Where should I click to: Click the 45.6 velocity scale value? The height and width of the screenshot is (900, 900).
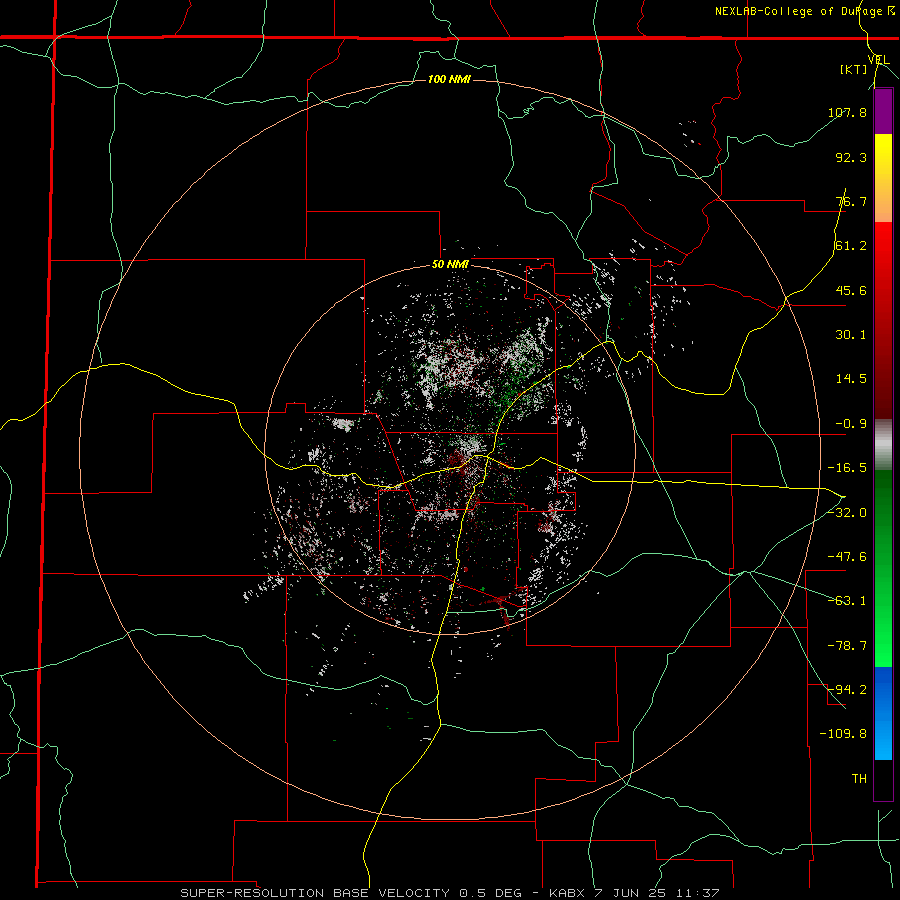pos(851,290)
